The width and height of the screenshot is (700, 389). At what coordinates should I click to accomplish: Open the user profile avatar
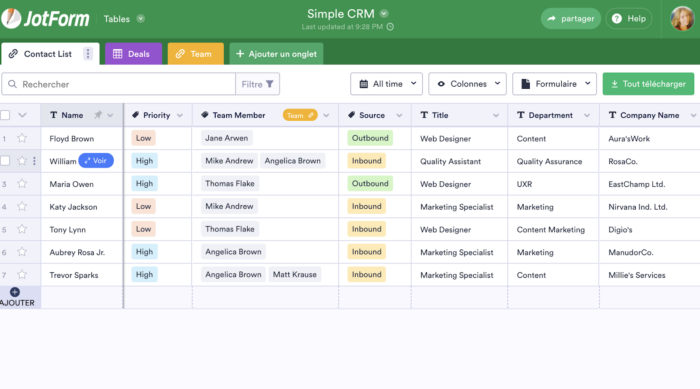pyautogui.click(x=682, y=19)
